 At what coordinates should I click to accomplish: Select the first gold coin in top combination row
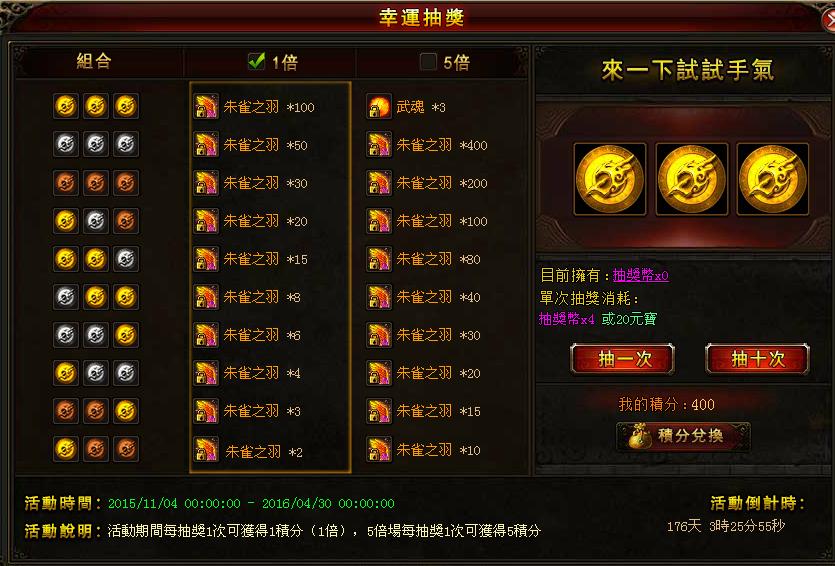tap(66, 106)
